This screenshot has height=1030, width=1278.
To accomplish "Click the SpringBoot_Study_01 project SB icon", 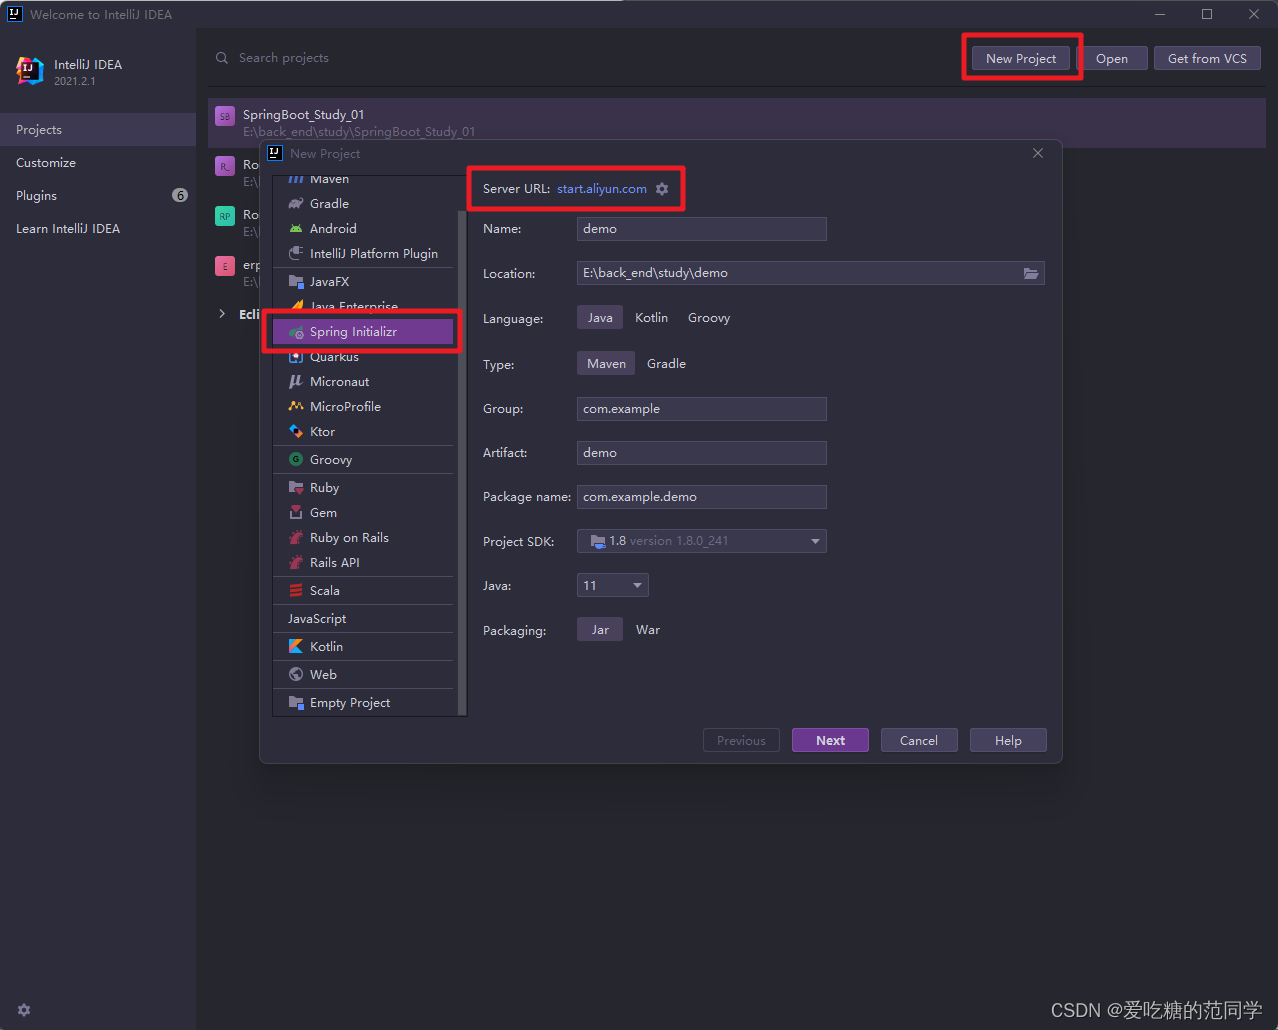I will [x=225, y=116].
